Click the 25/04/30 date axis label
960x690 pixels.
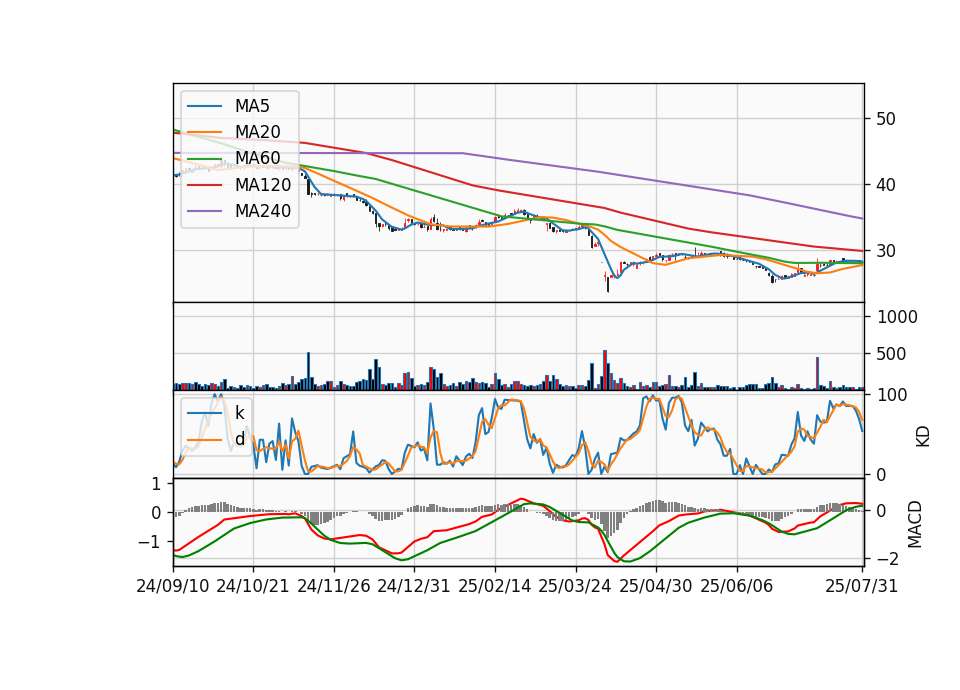click(656, 586)
